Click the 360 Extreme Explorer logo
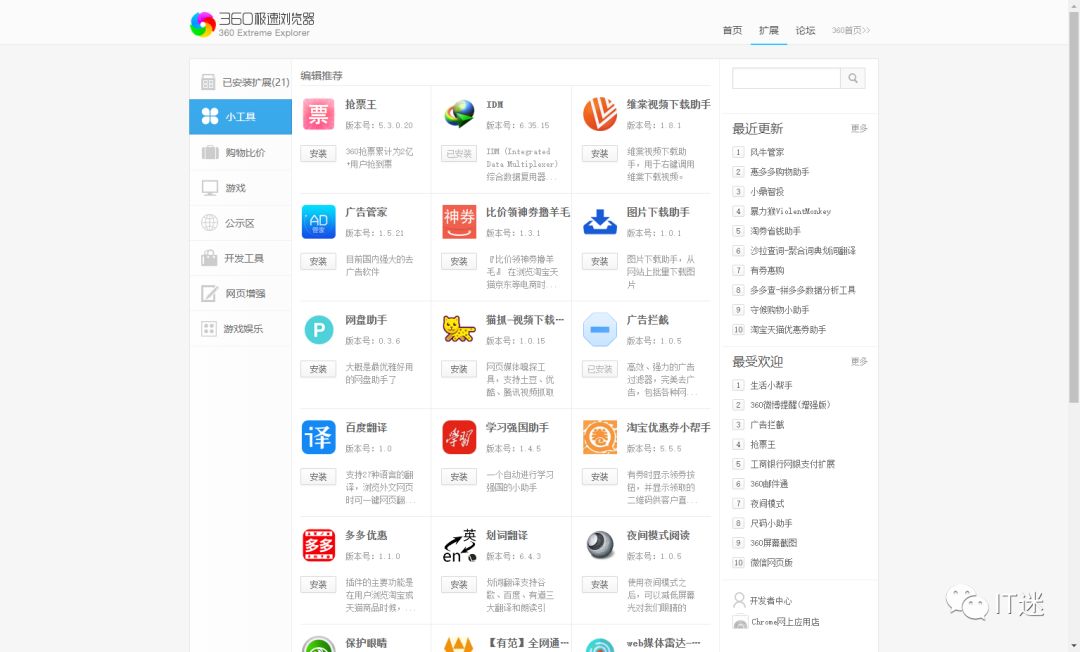The width and height of the screenshot is (1080, 652). click(x=252, y=24)
